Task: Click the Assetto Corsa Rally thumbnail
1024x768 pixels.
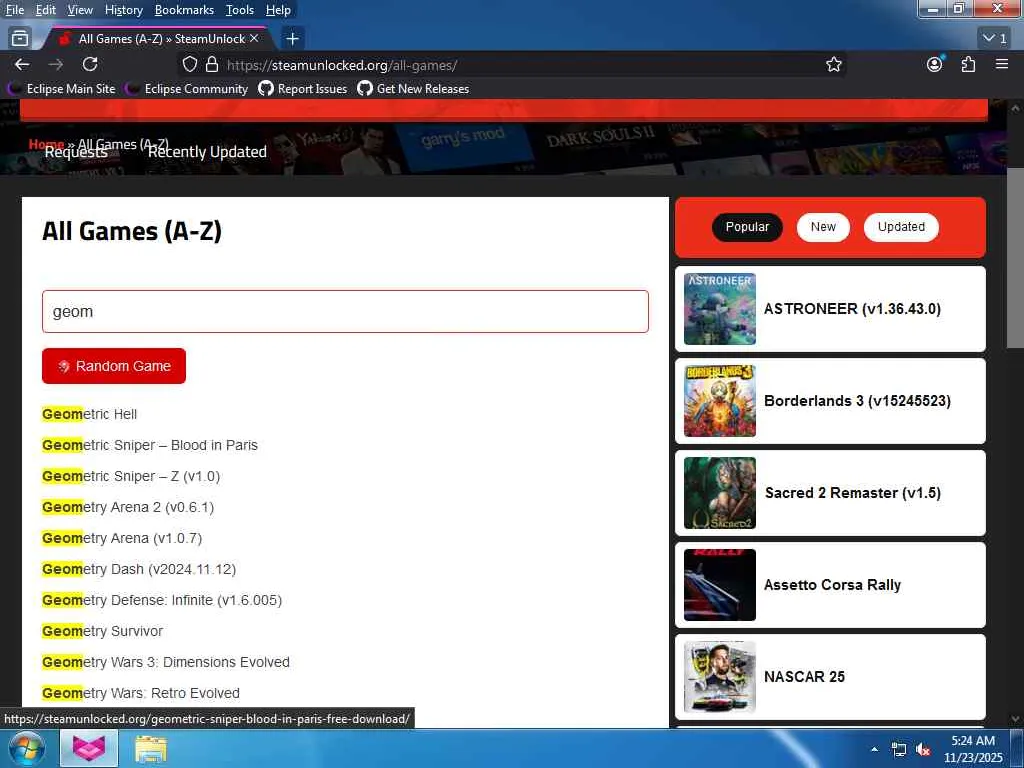Action: (720, 585)
